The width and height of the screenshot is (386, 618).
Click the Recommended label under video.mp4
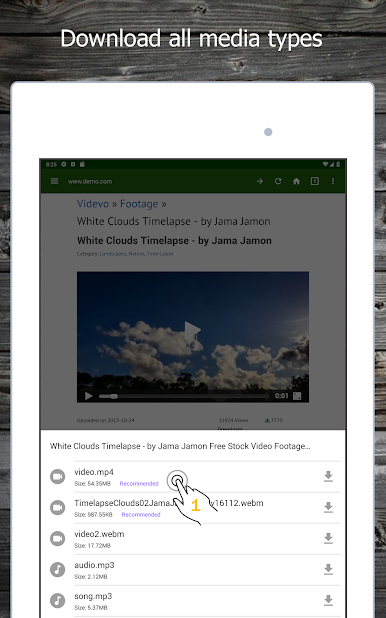click(x=139, y=484)
